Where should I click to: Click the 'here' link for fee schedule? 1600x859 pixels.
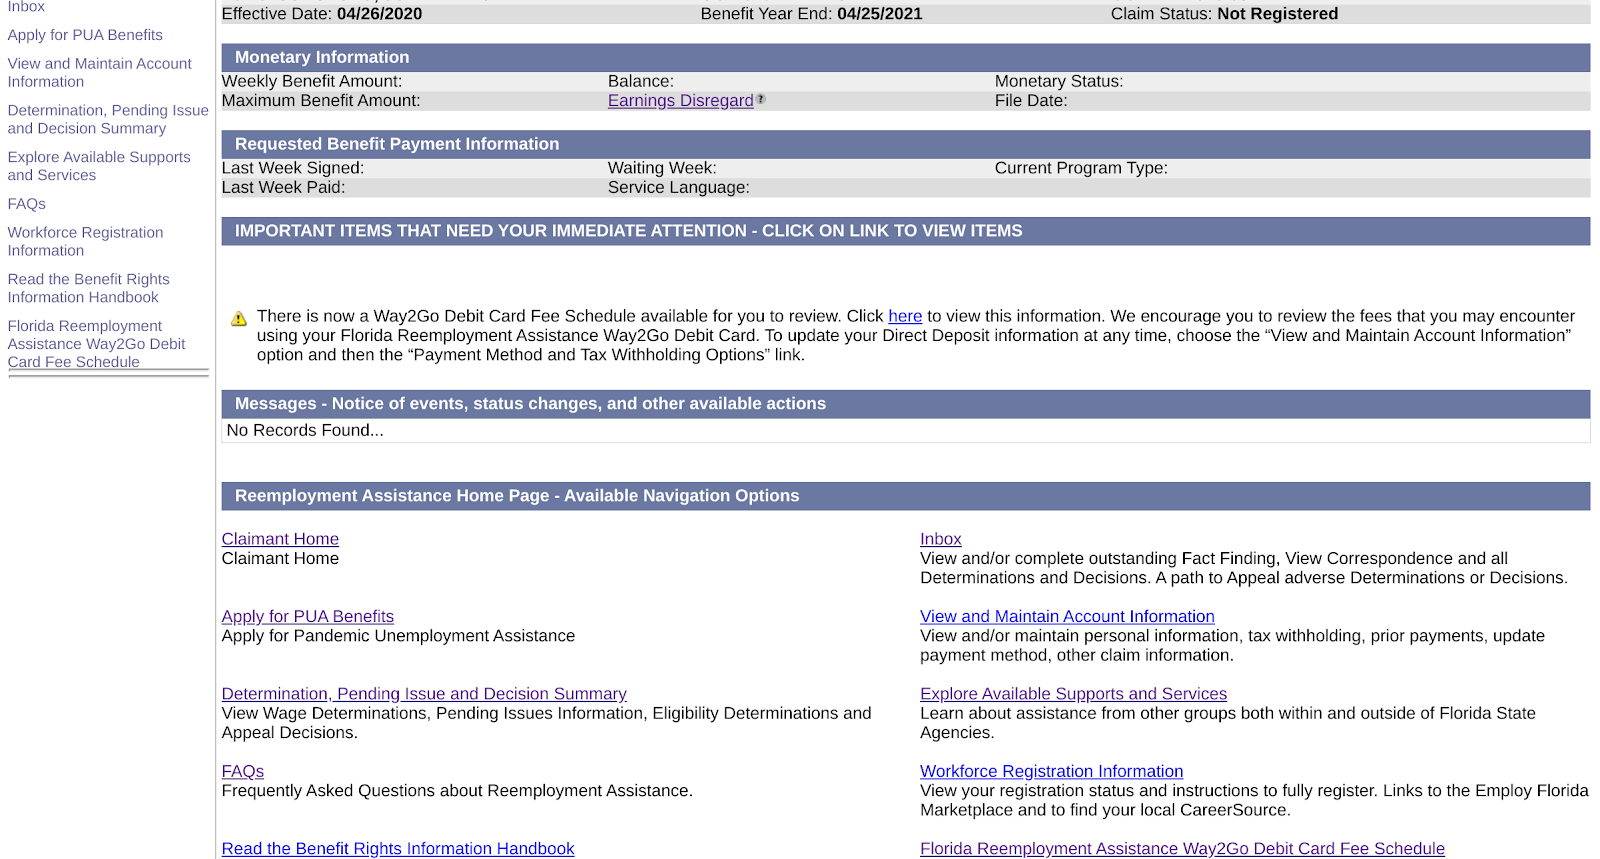[905, 316]
